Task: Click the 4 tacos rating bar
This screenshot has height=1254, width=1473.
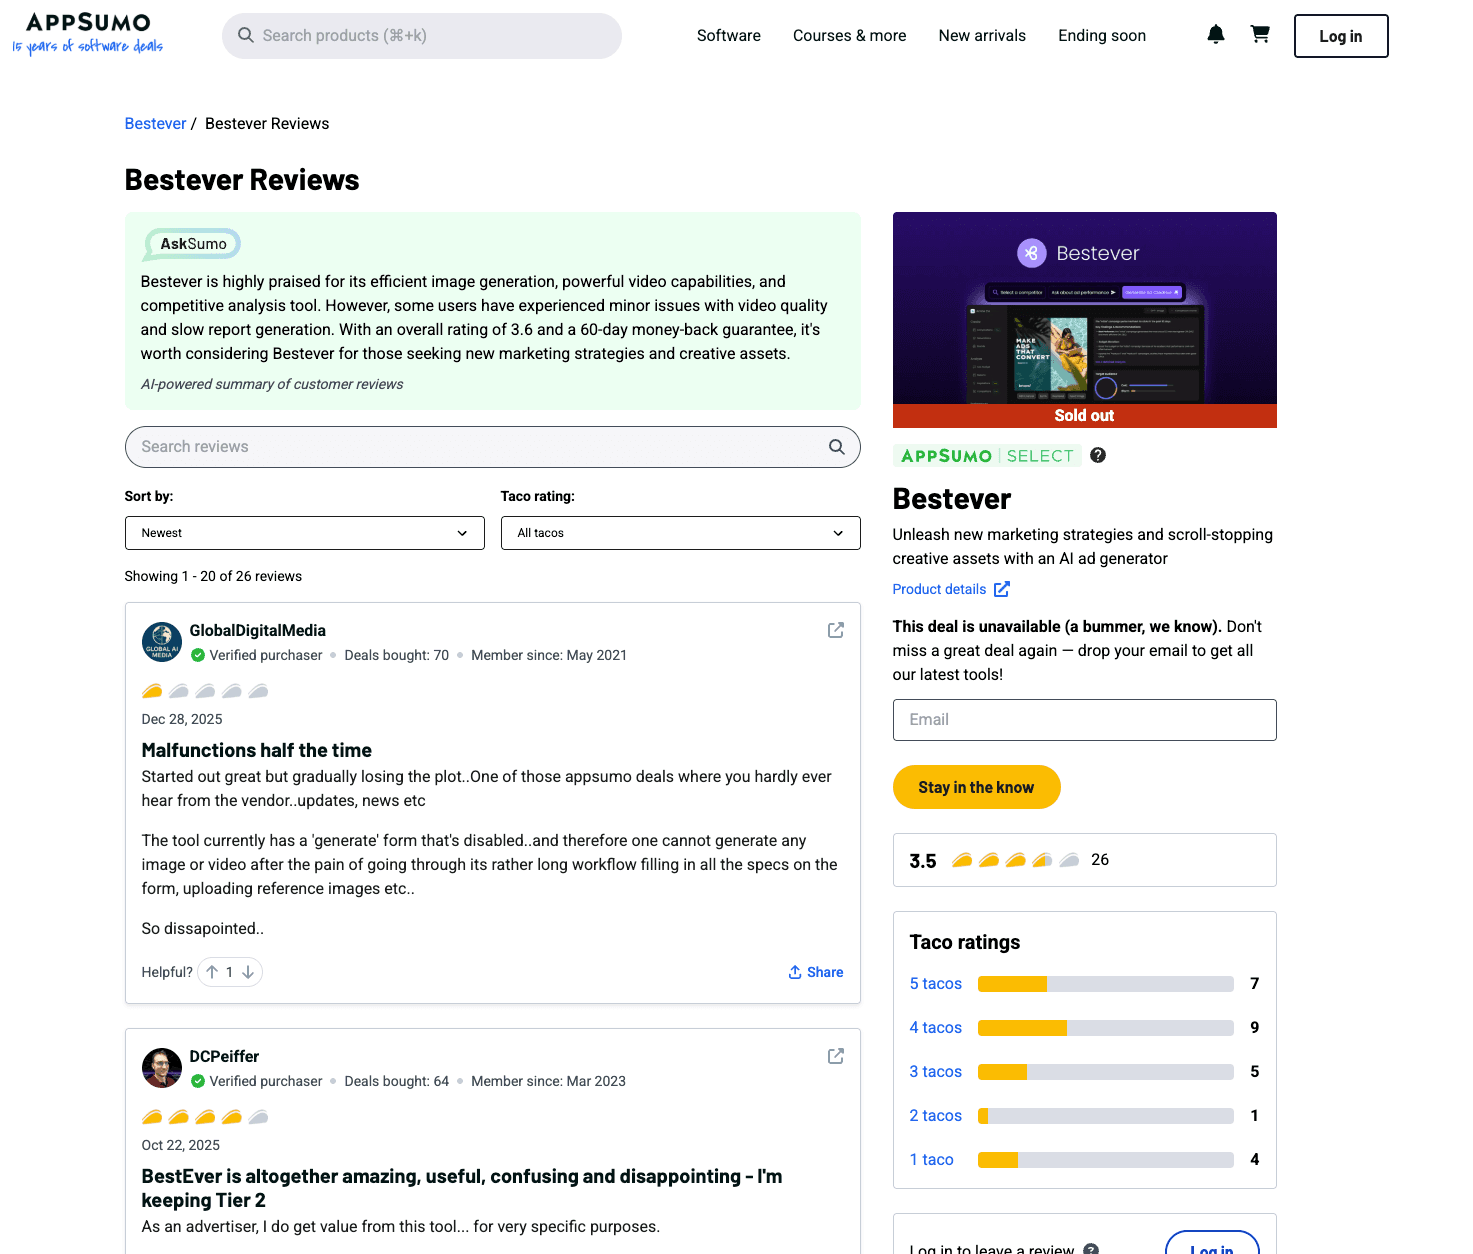Action: 1106,1028
